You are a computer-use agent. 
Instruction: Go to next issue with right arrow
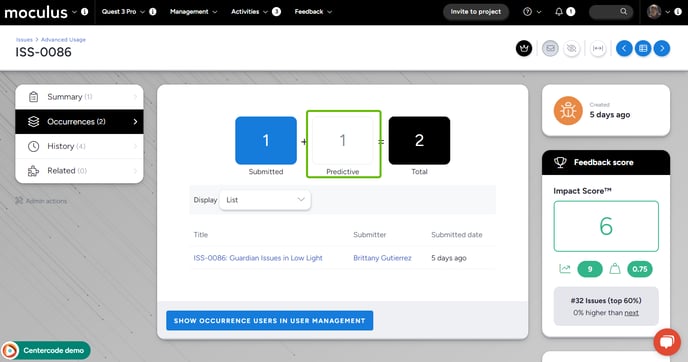tap(662, 48)
